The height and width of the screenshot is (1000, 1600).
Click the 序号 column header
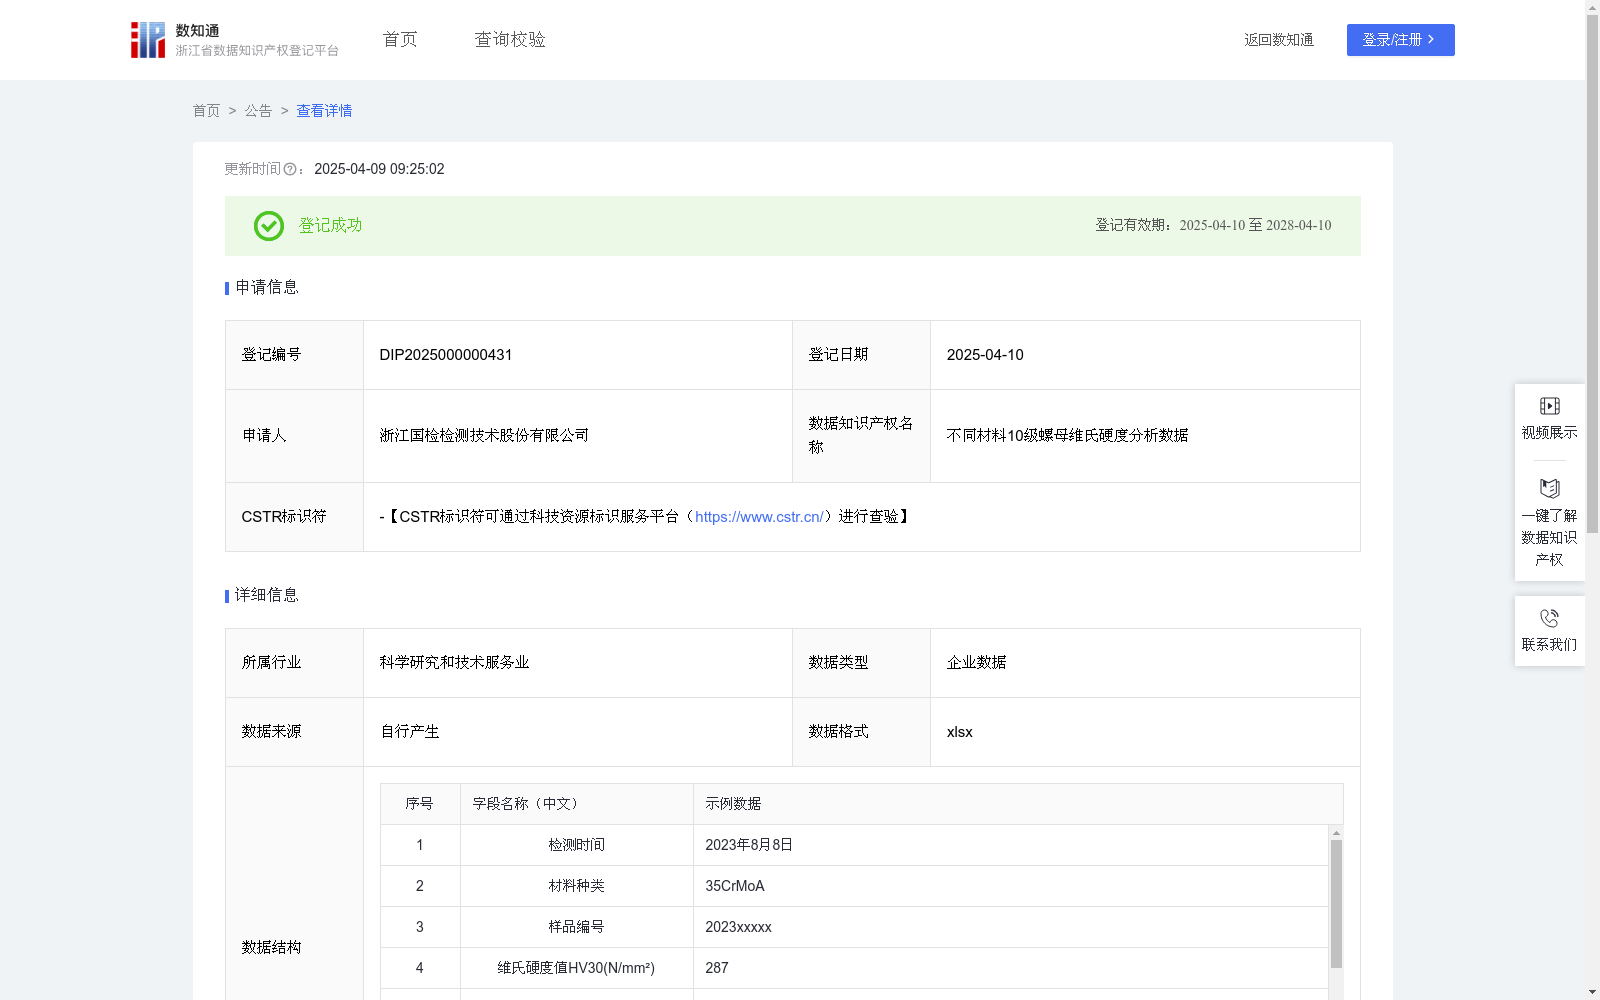(419, 804)
